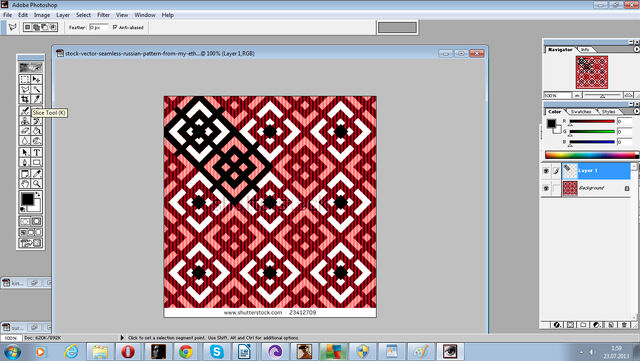The height and width of the screenshot is (361, 640).
Task: Open the Layer menu
Action: click(x=63, y=15)
